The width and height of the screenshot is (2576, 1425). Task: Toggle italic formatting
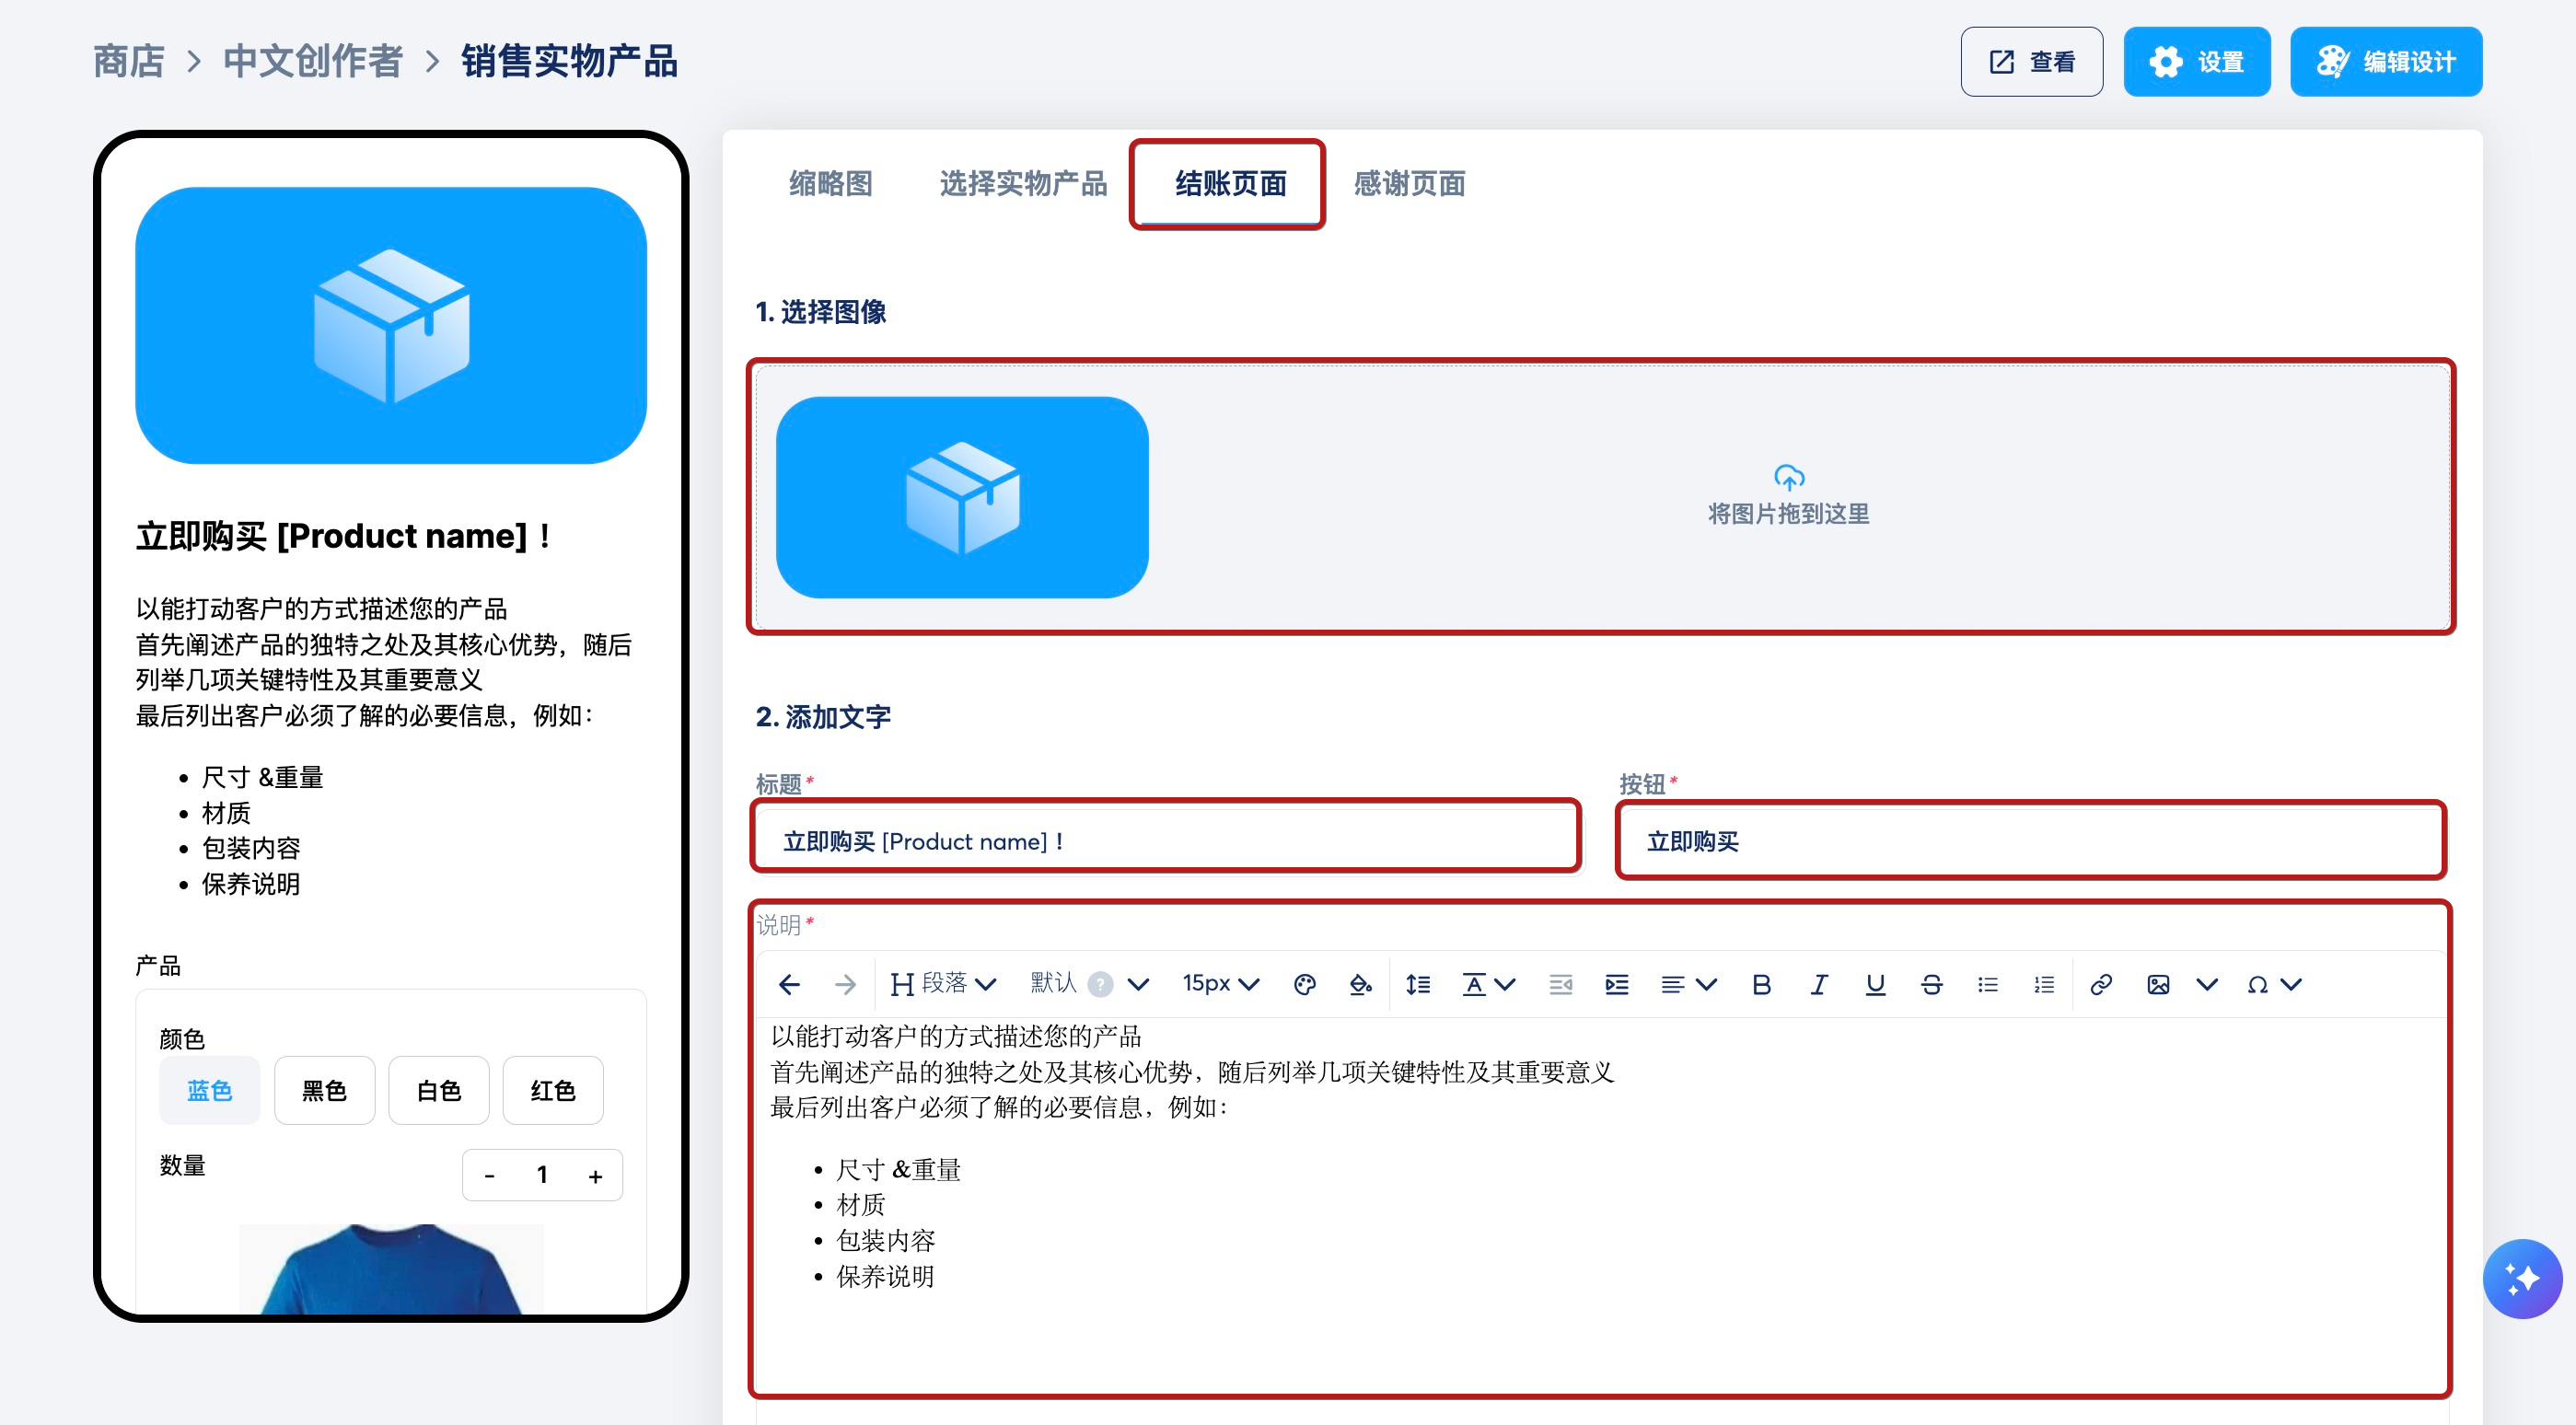point(1818,985)
